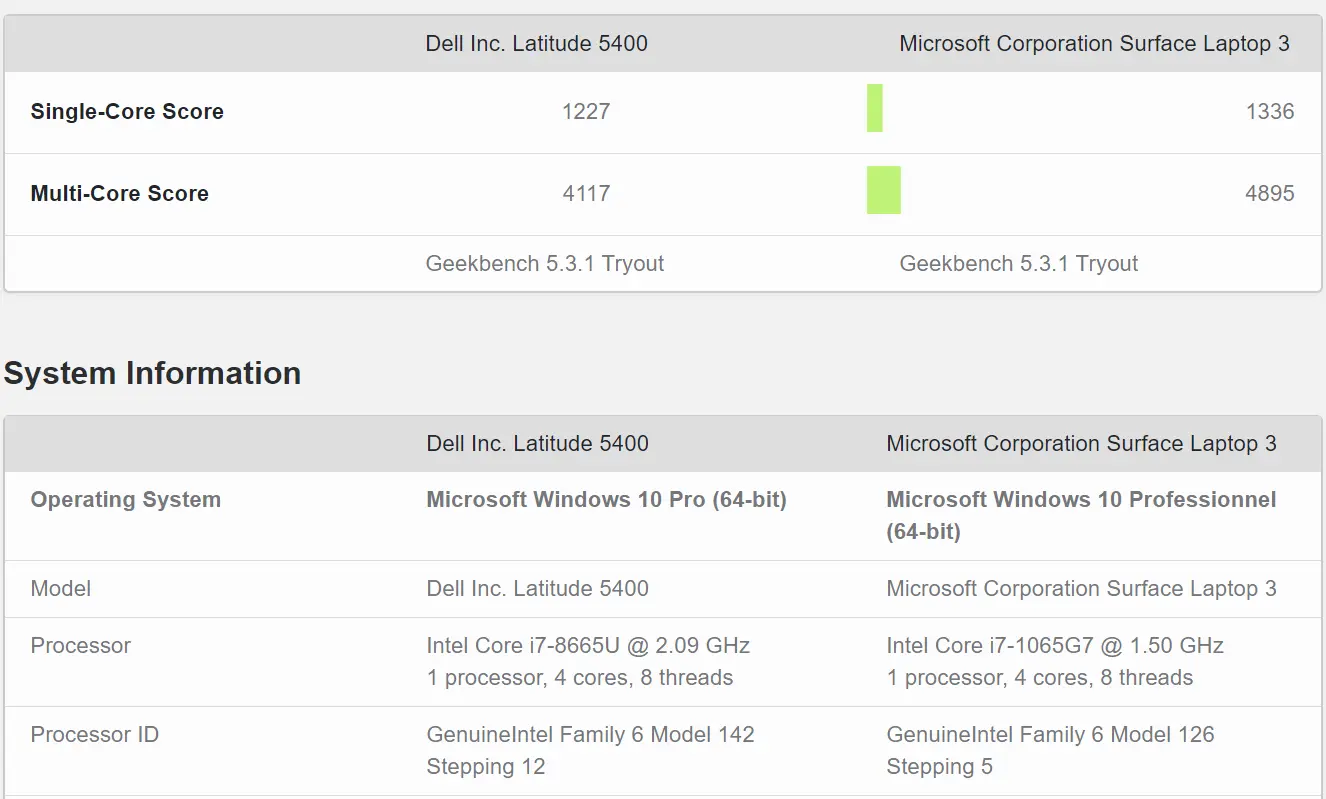Click Dell Inc. Latitude 5400 in scores header
1326x799 pixels.
click(537, 43)
